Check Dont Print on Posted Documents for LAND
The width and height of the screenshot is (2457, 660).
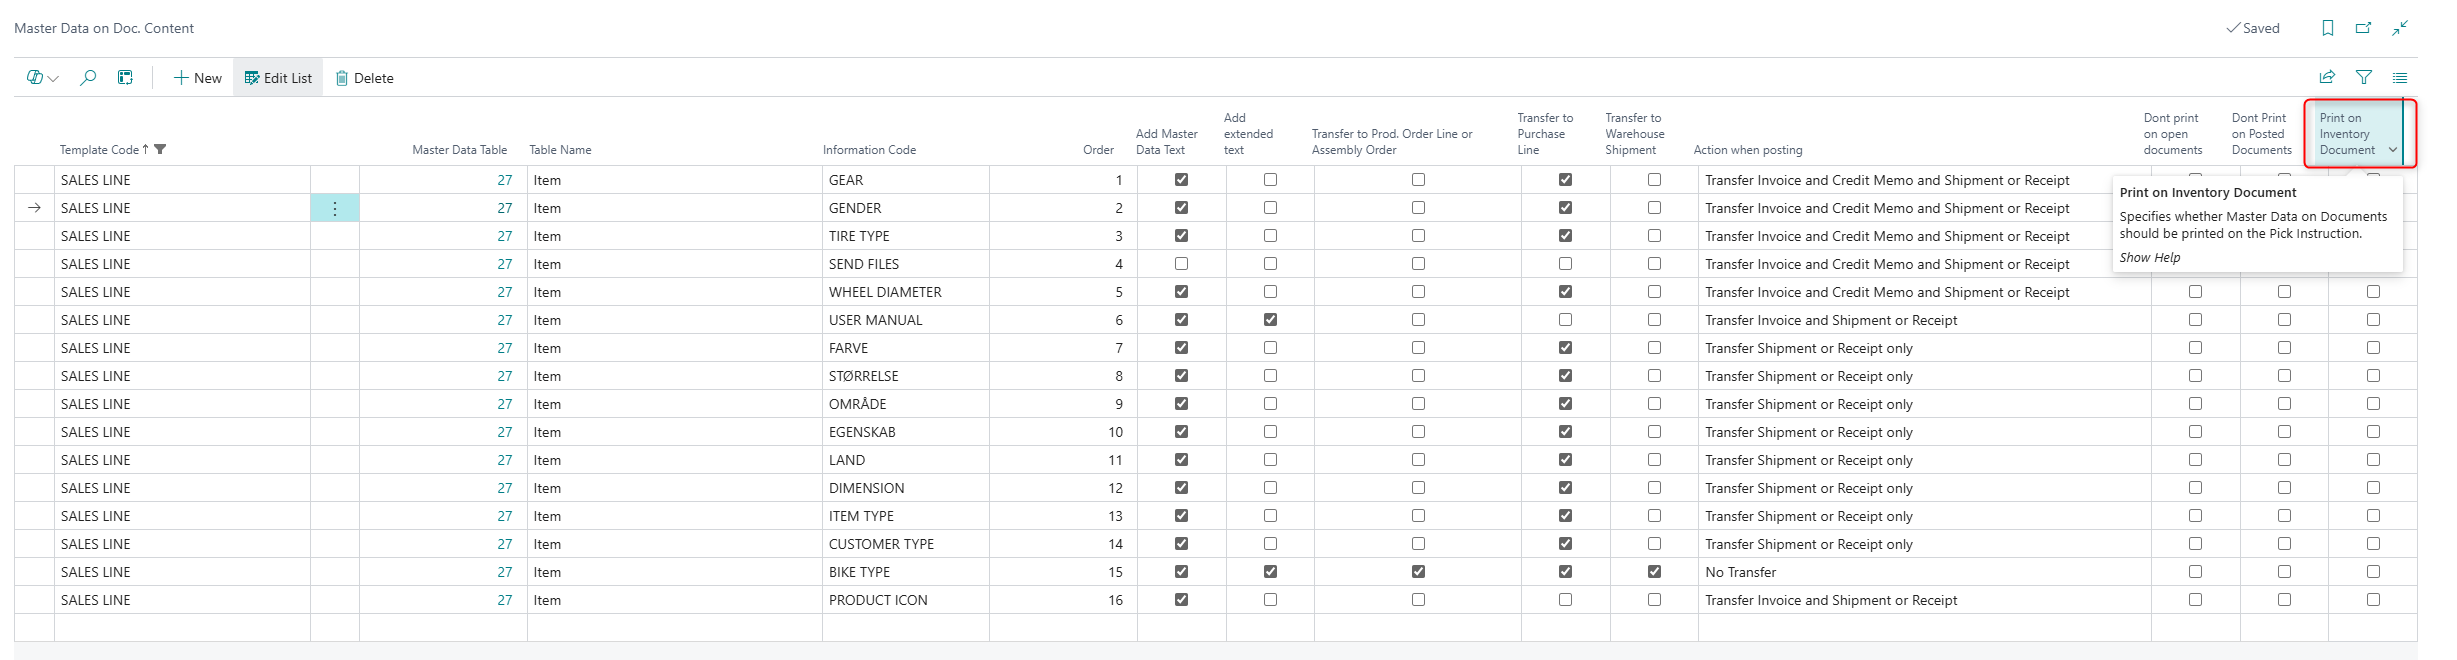tap(2284, 460)
